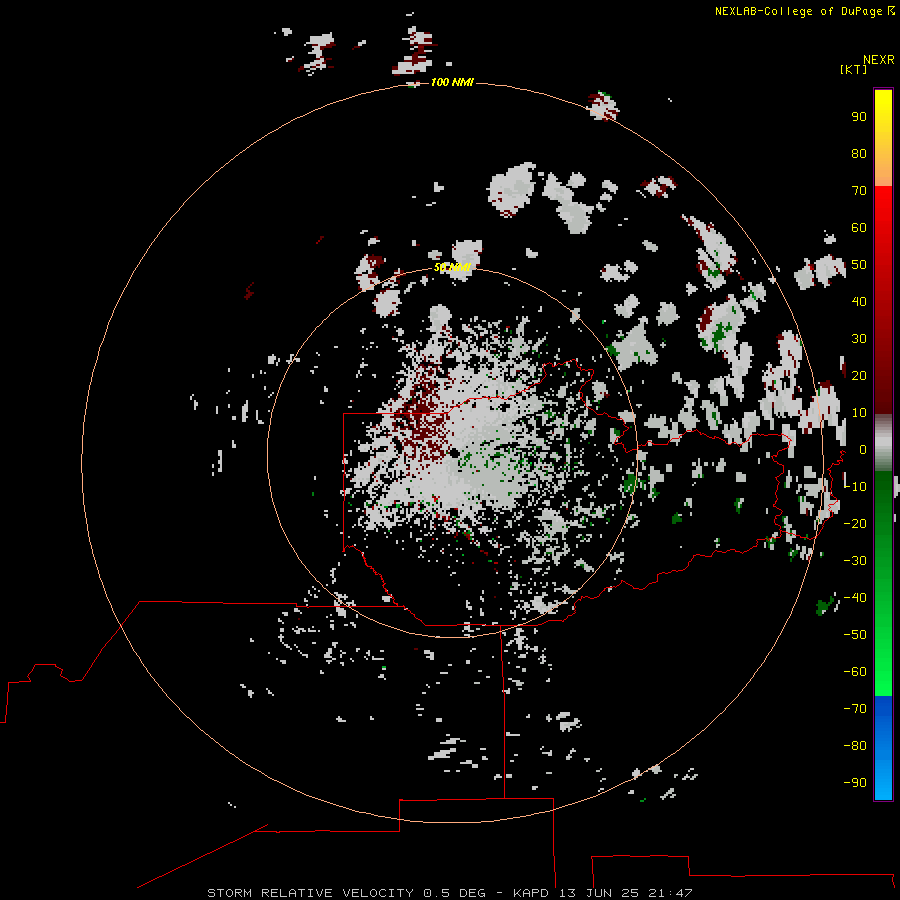
Task: Click the 70 value on the velocity scale
Action: tap(859, 191)
